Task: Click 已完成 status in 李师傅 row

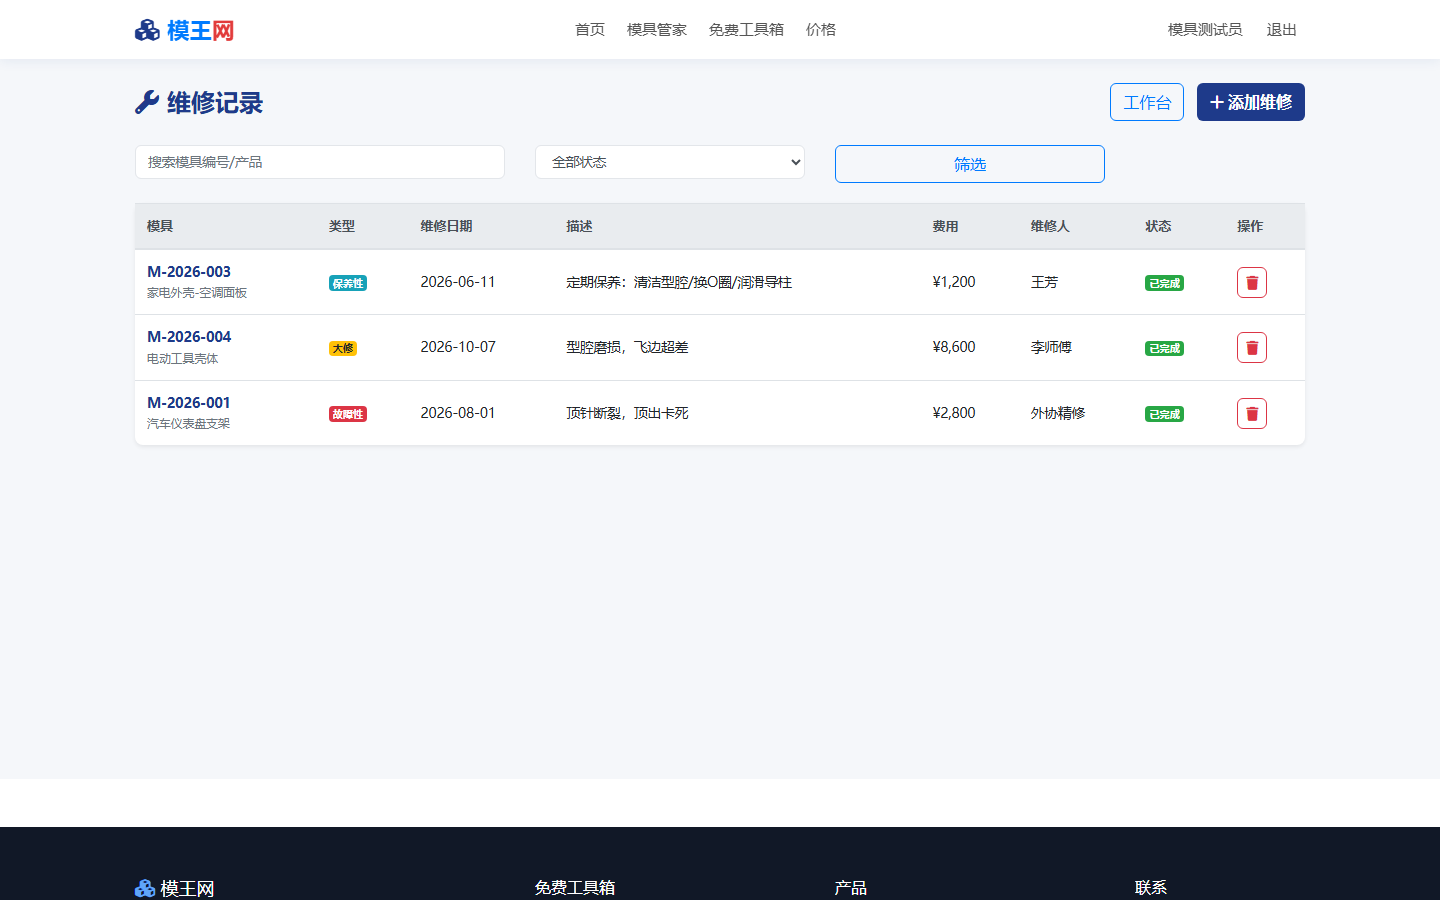Action: click(1164, 348)
